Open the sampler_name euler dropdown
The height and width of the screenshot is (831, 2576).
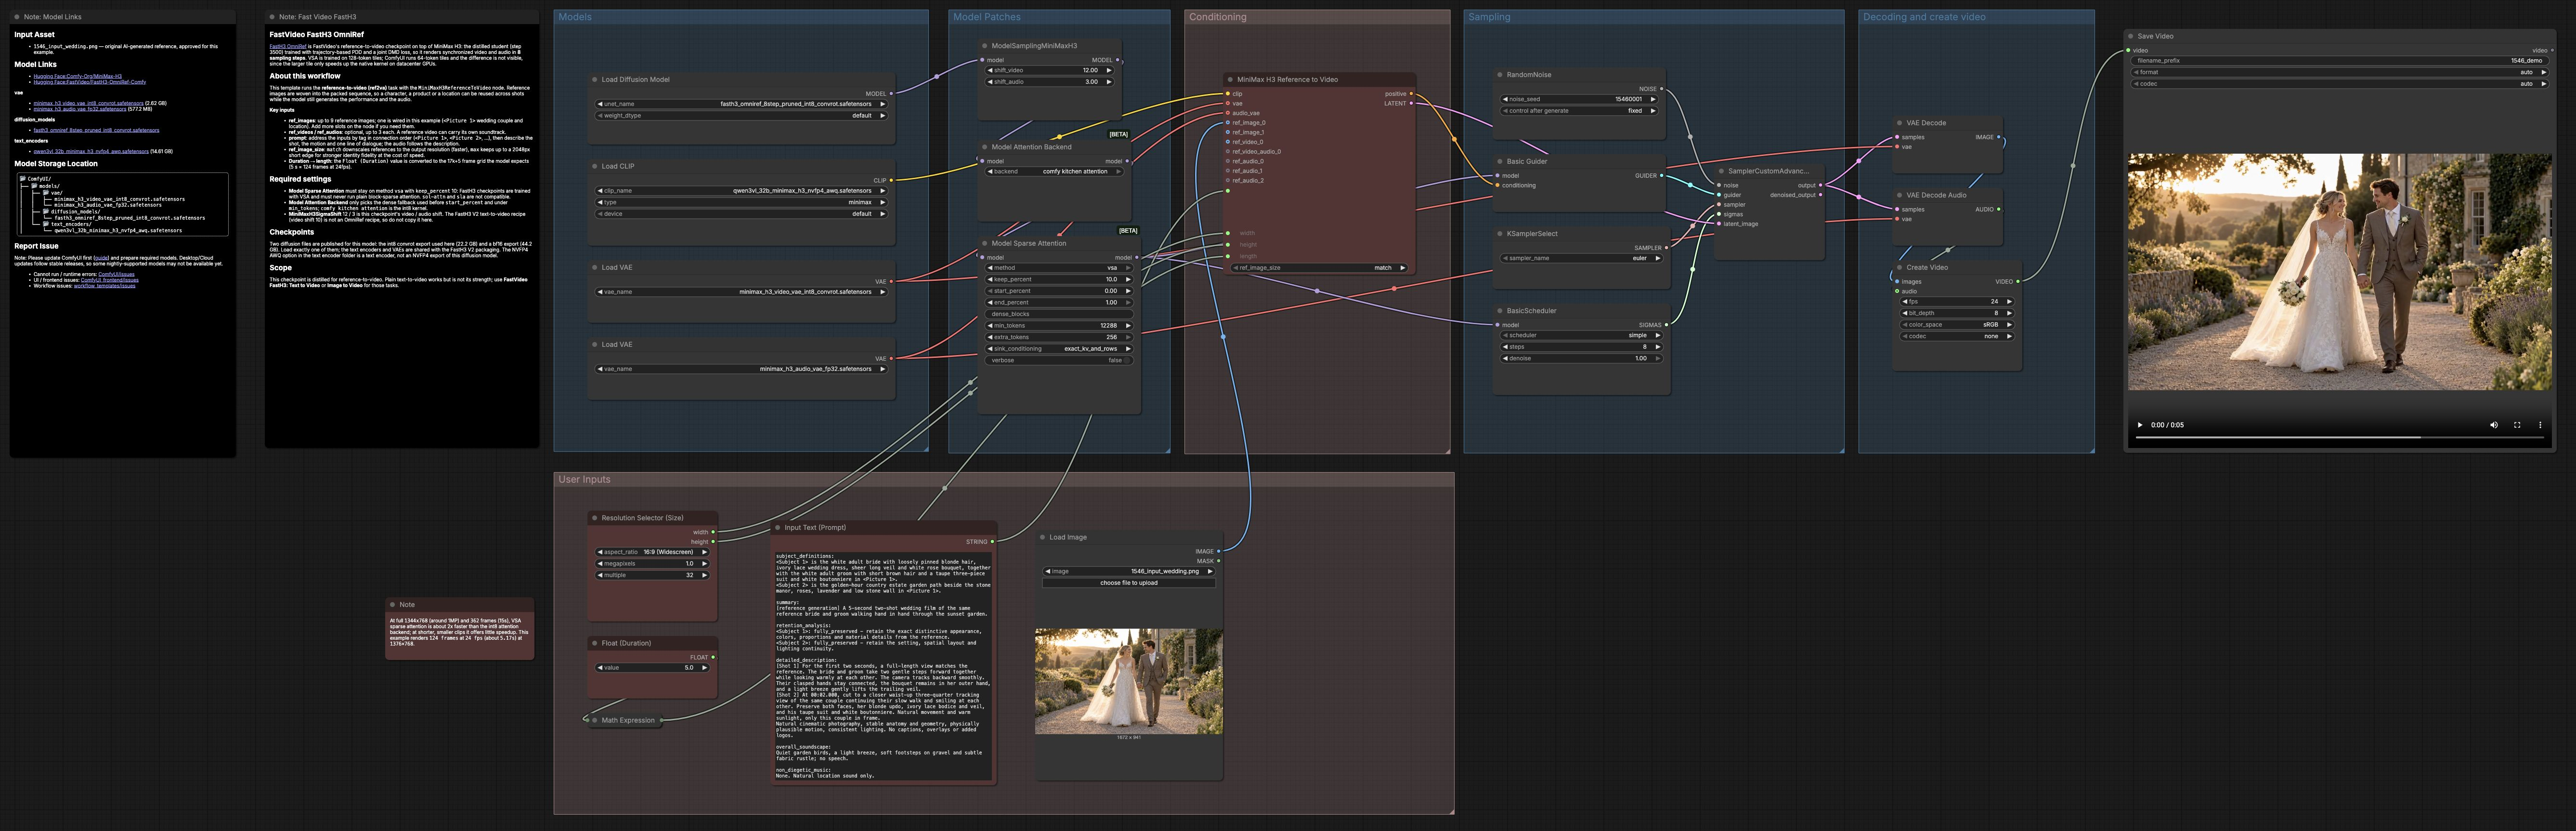tap(1581, 258)
